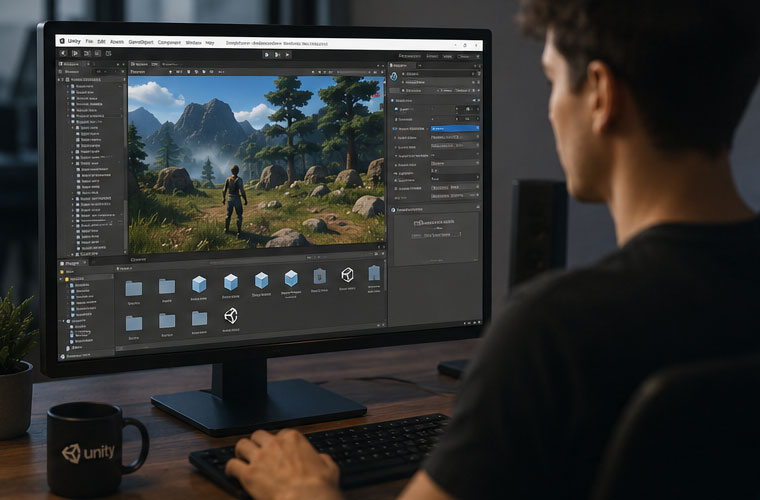Open the Component menu
This screenshot has height=500, width=760.
[x=169, y=43]
